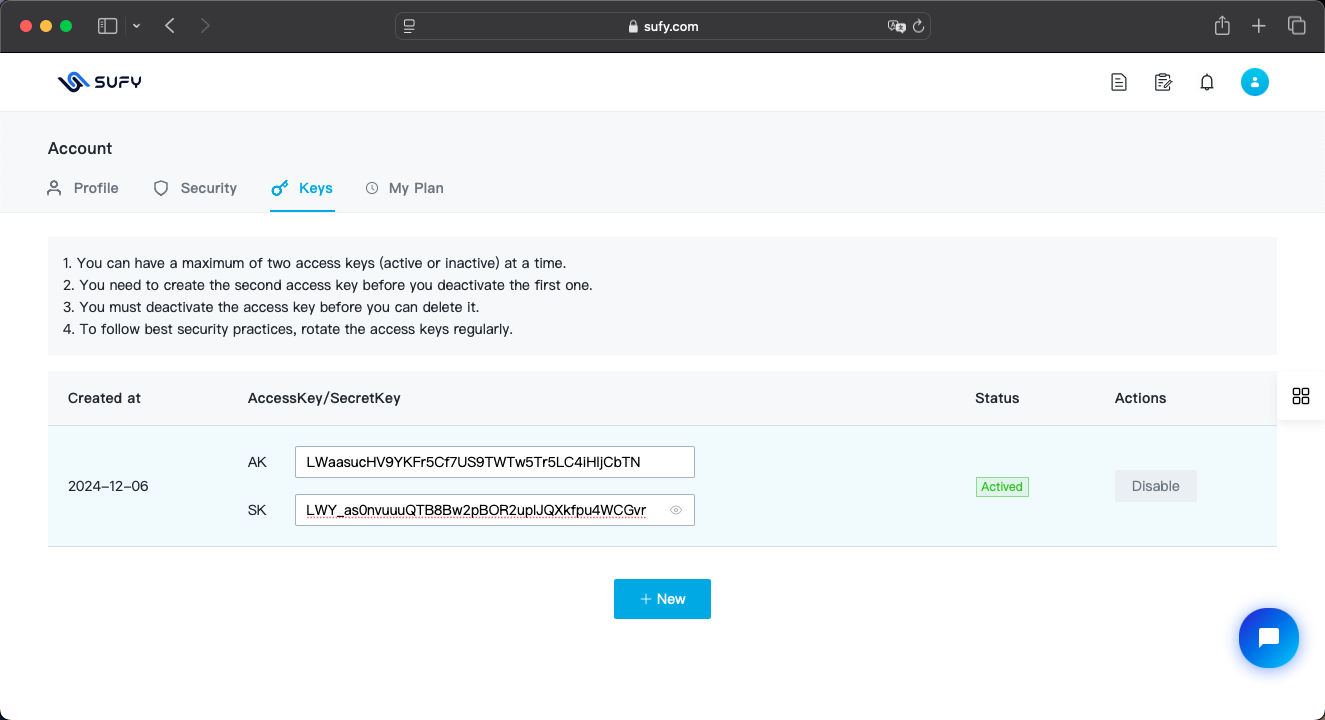1325x720 pixels.
Task: Show the tab overview
Action: tap(1297, 26)
